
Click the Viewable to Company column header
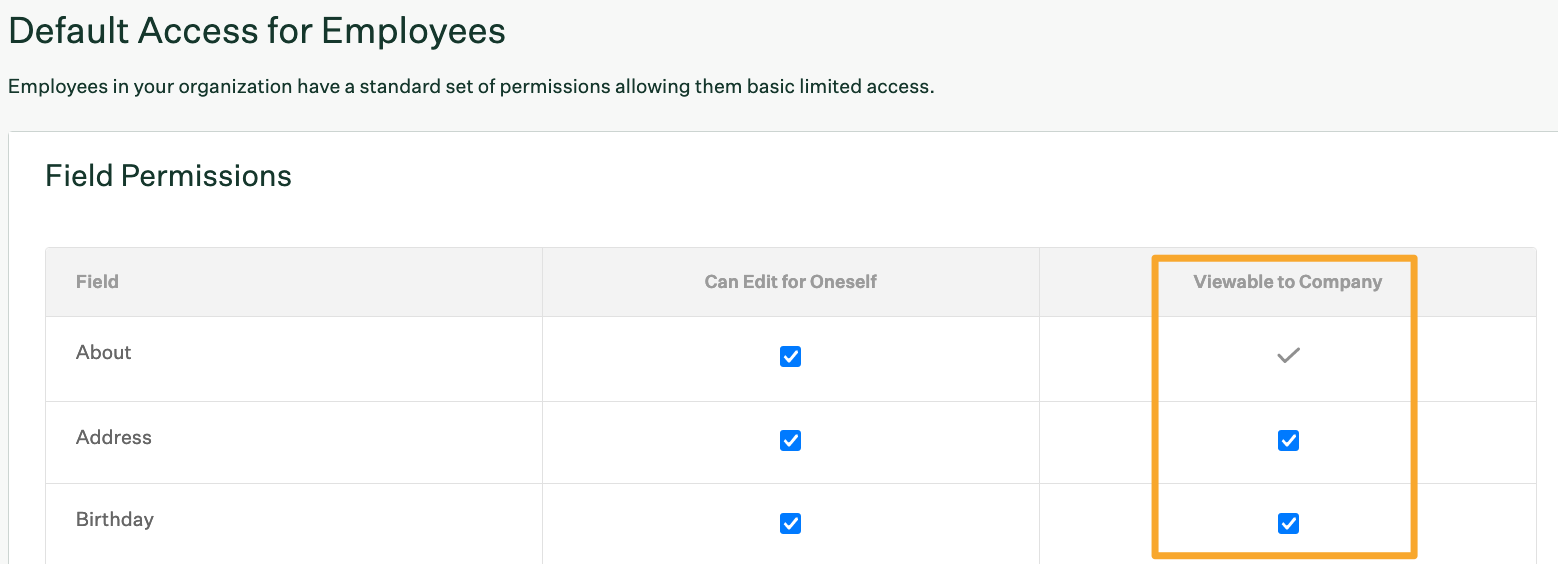coord(1288,282)
